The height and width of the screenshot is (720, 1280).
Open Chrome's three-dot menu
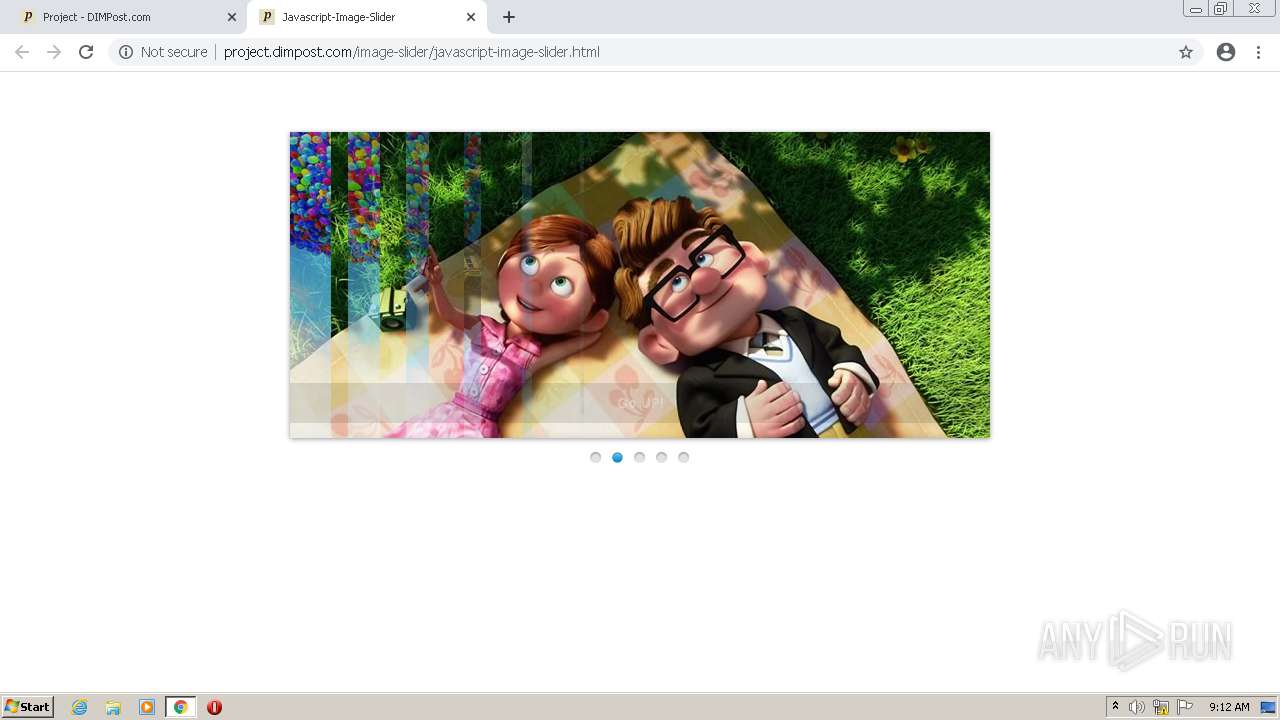point(1259,52)
